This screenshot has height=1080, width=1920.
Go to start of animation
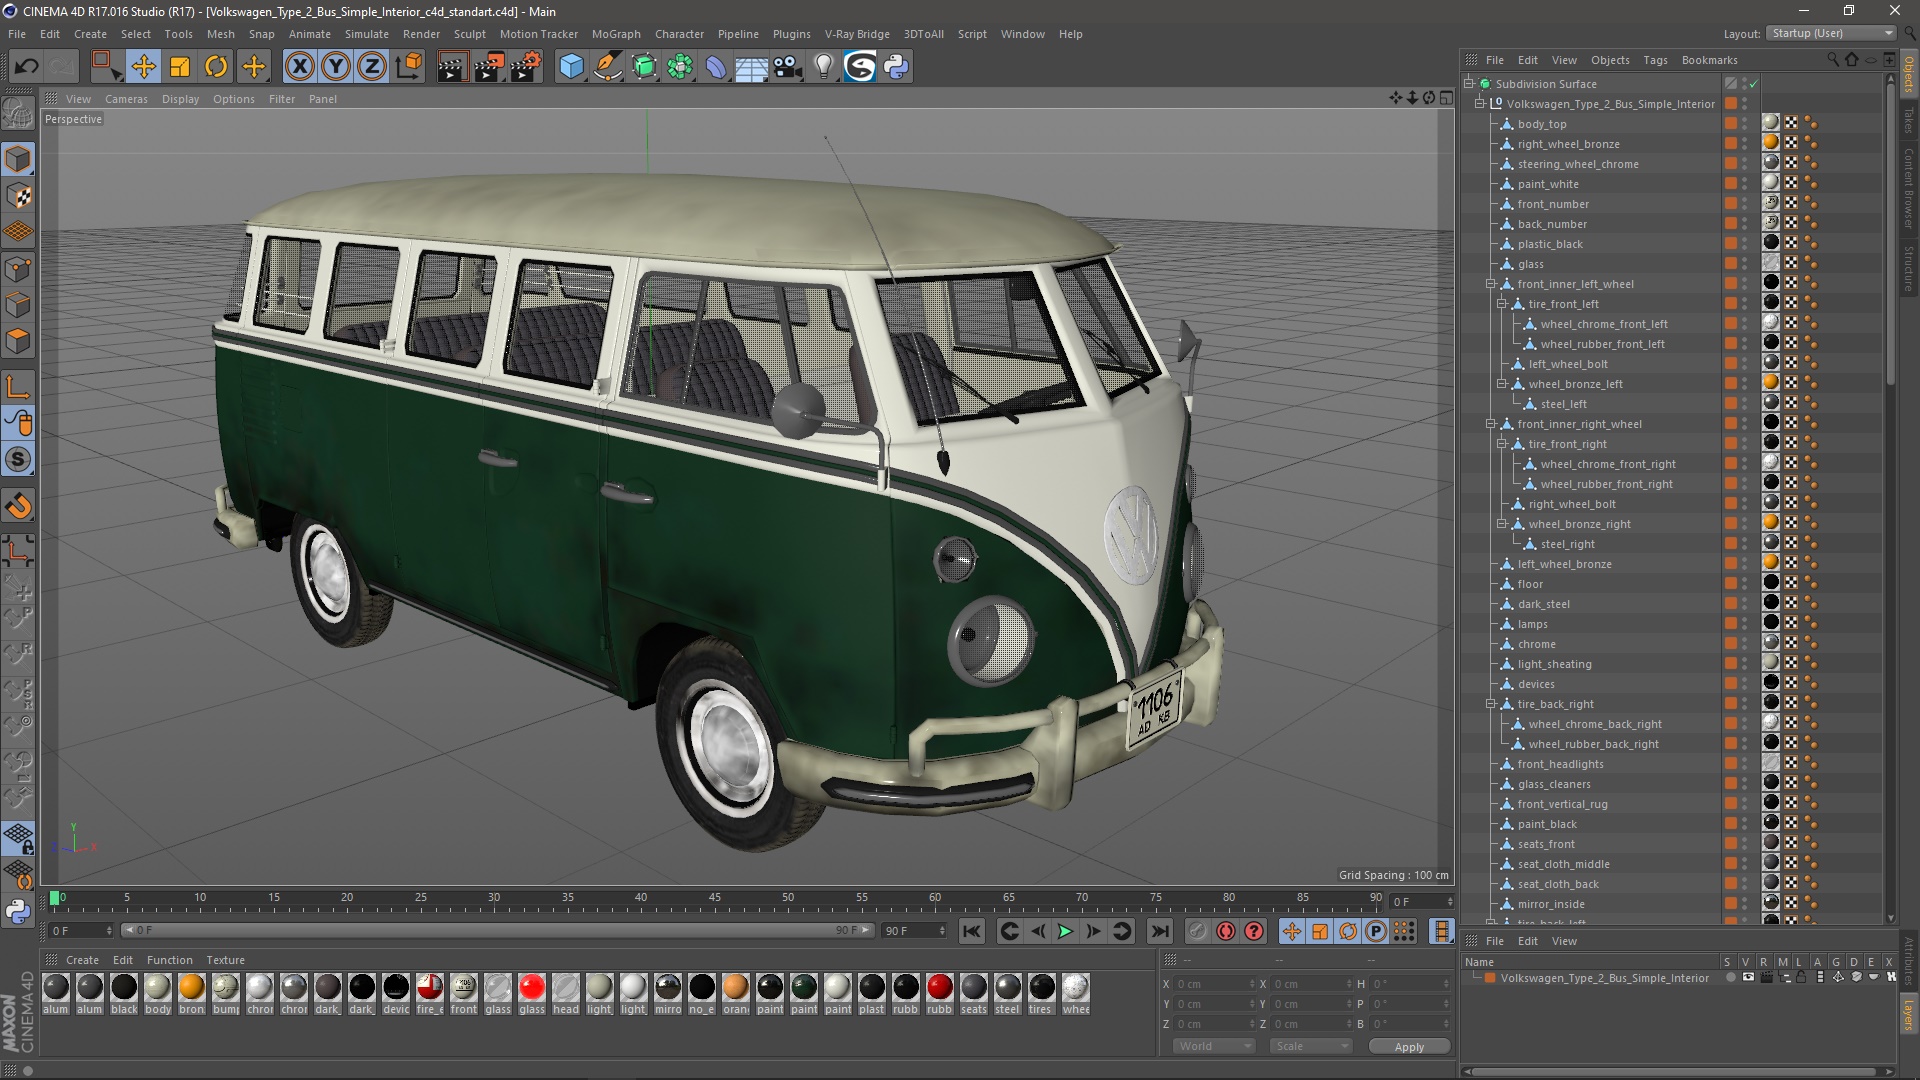click(971, 931)
